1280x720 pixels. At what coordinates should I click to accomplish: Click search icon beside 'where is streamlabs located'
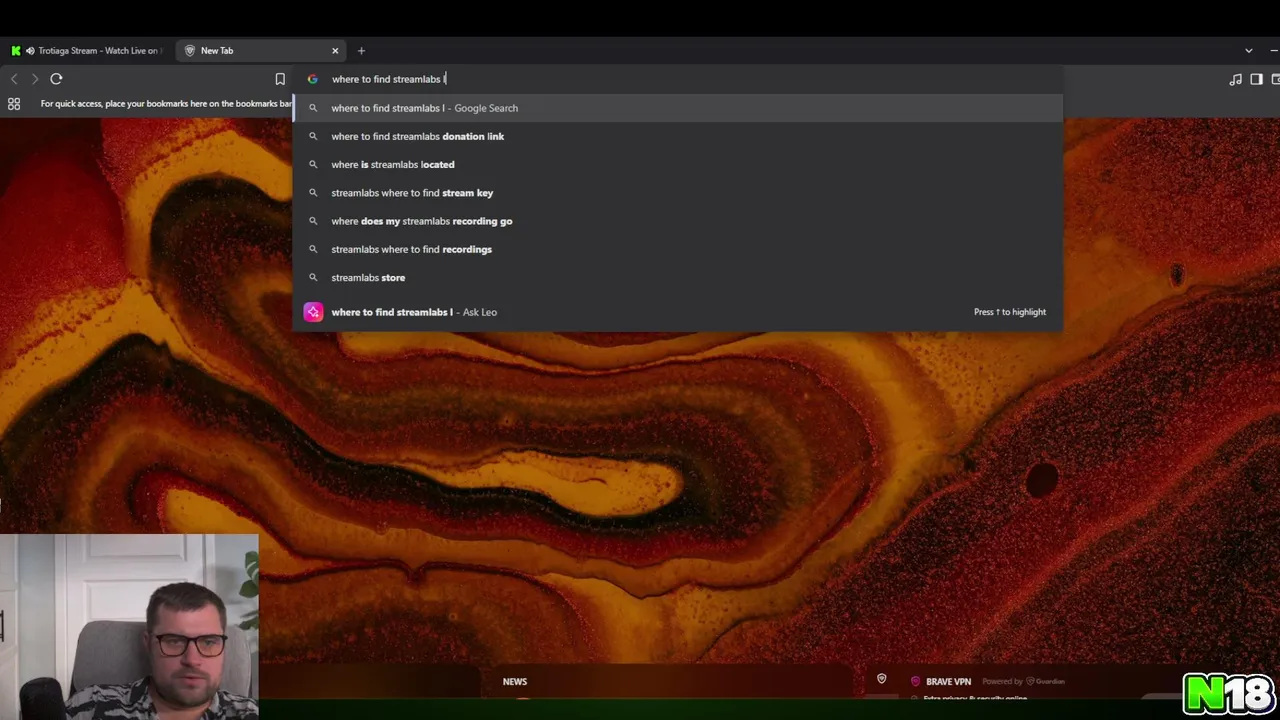(x=313, y=164)
